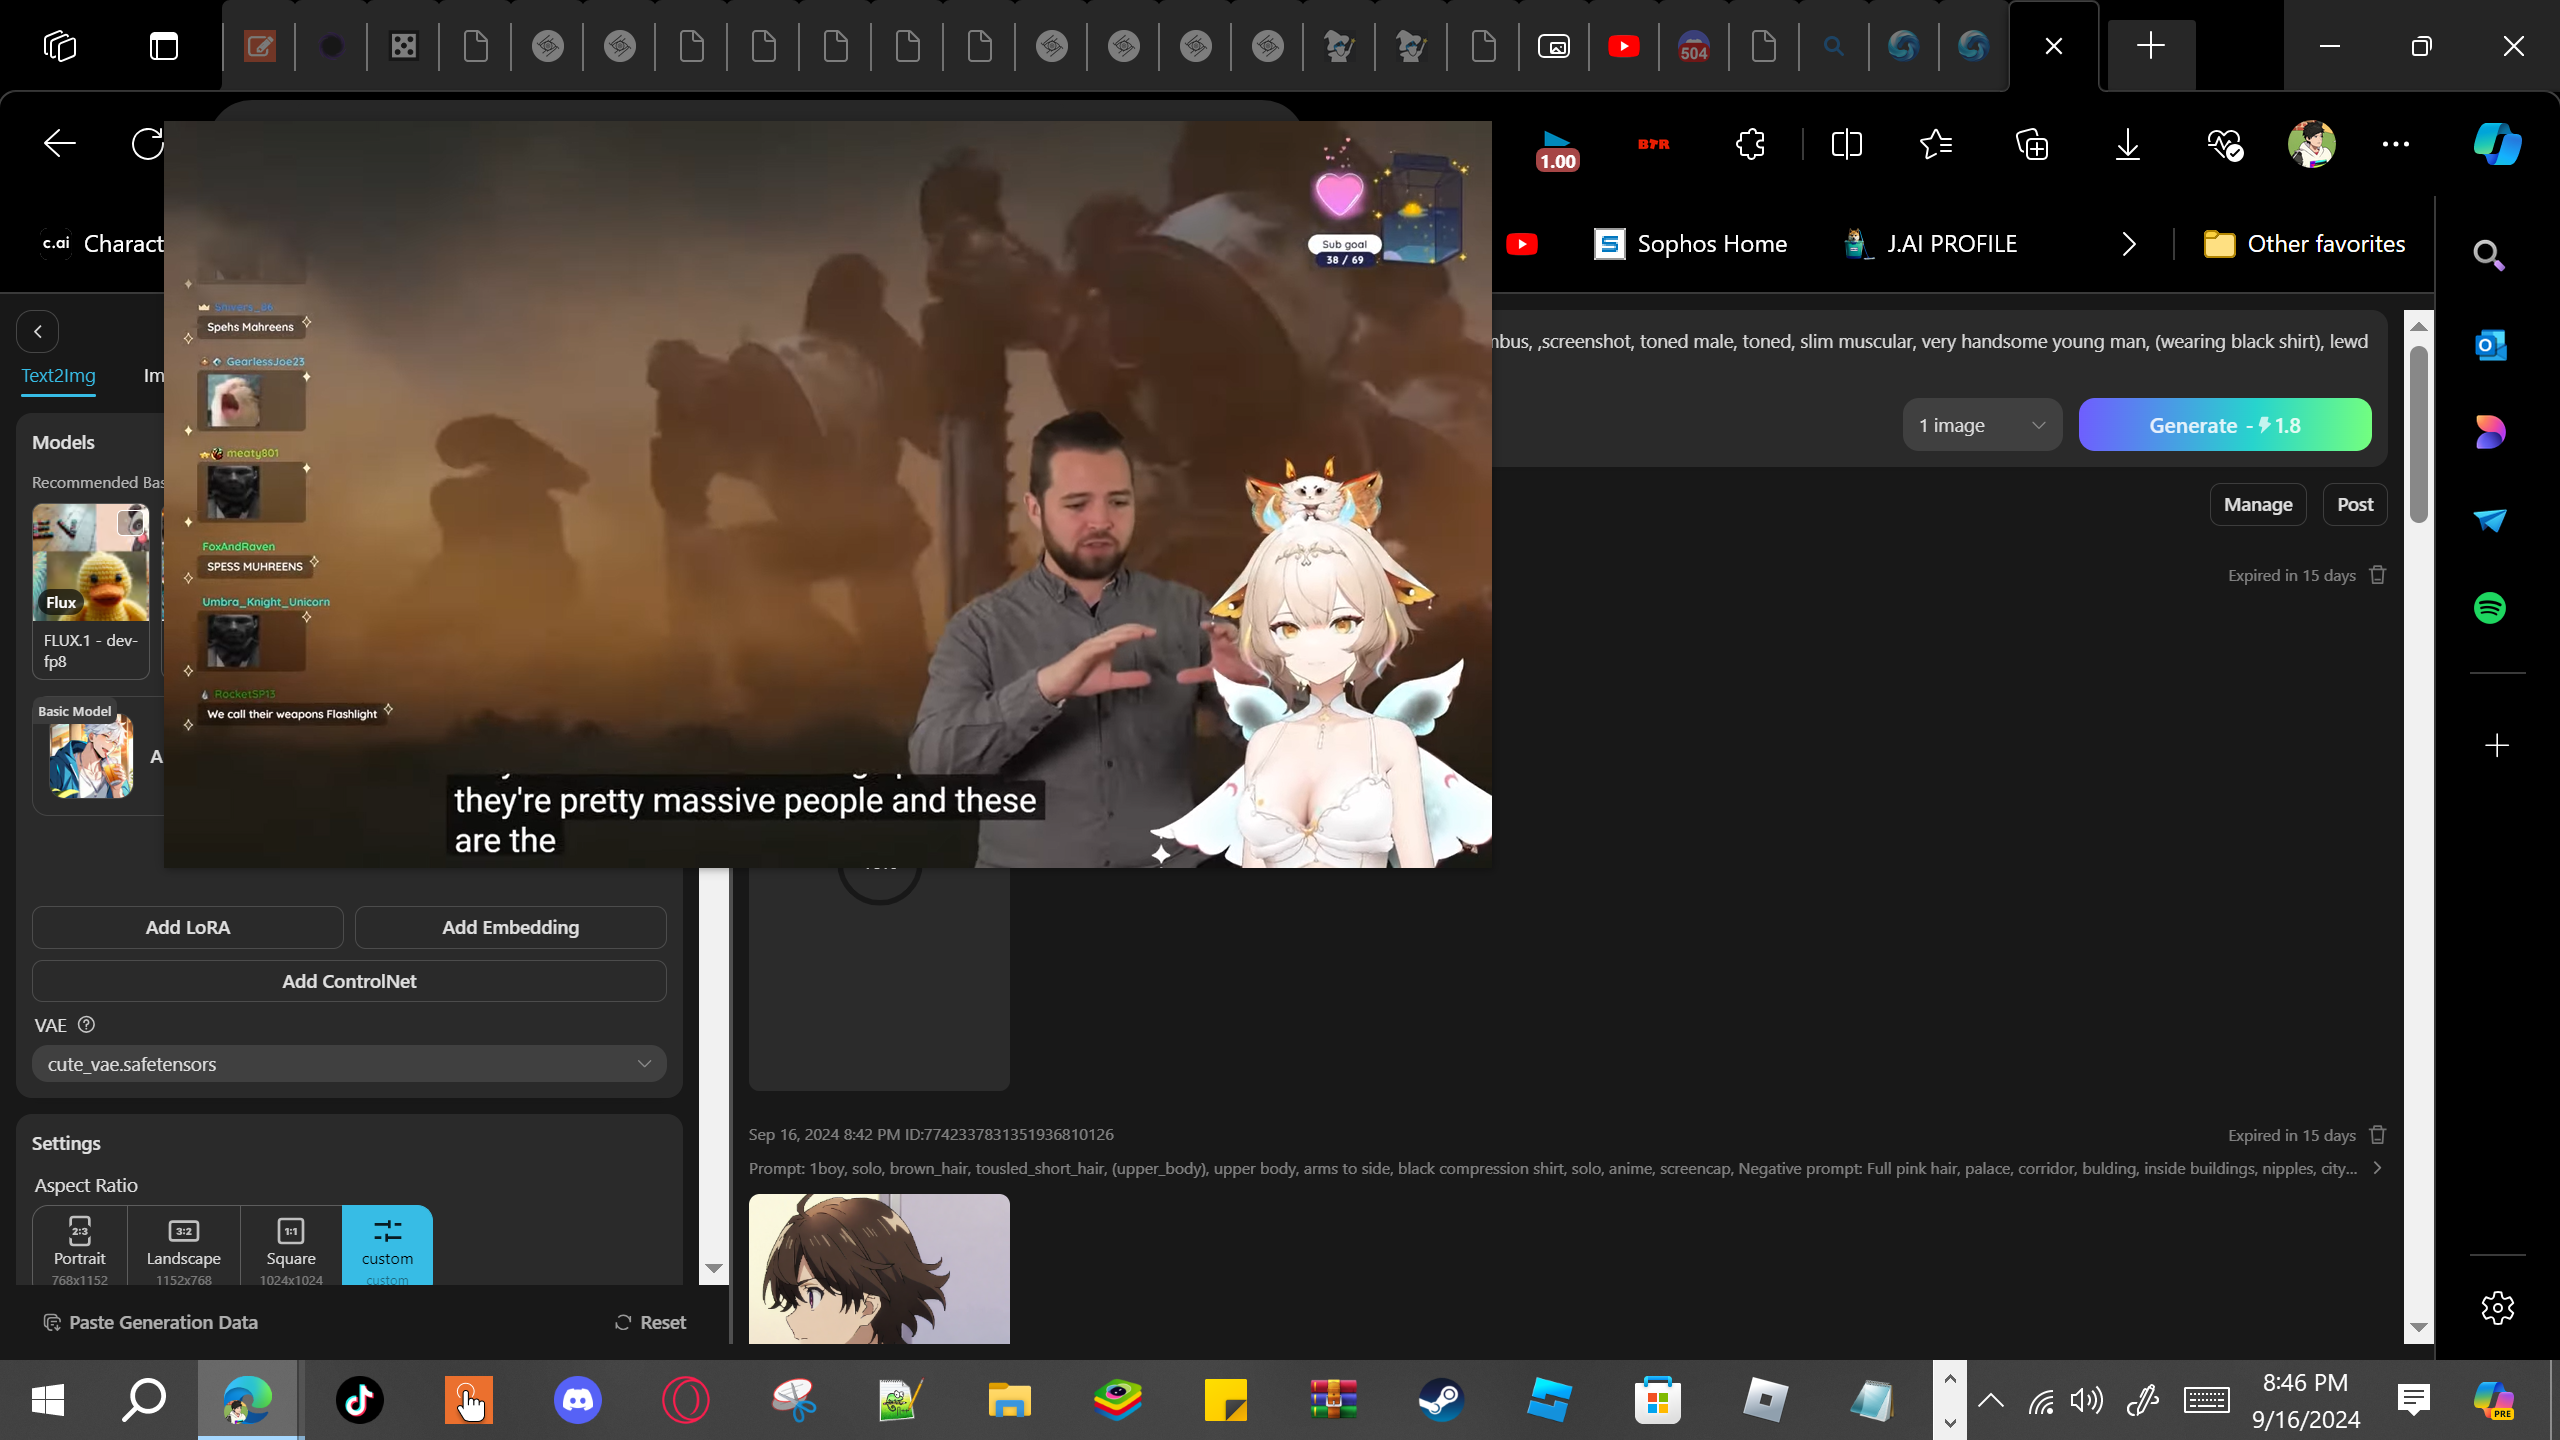Open Spotify in the sidebar
Viewport: 2560px width, 1440px height.
[x=2490, y=608]
